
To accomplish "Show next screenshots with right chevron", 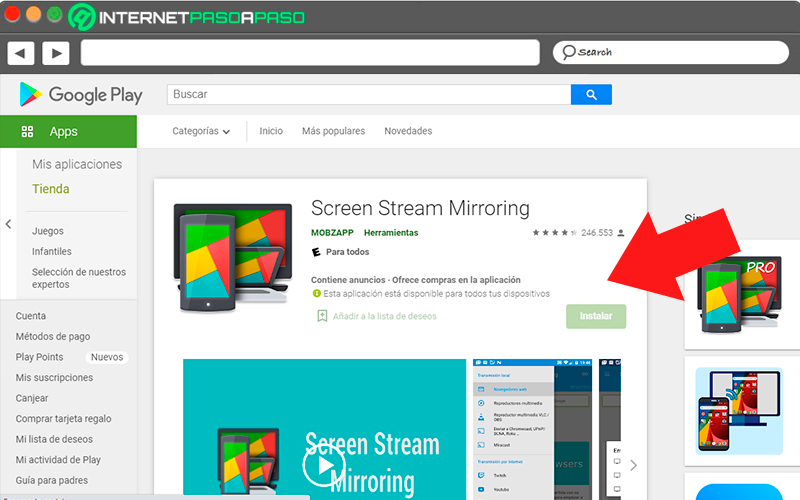I will (x=633, y=465).
